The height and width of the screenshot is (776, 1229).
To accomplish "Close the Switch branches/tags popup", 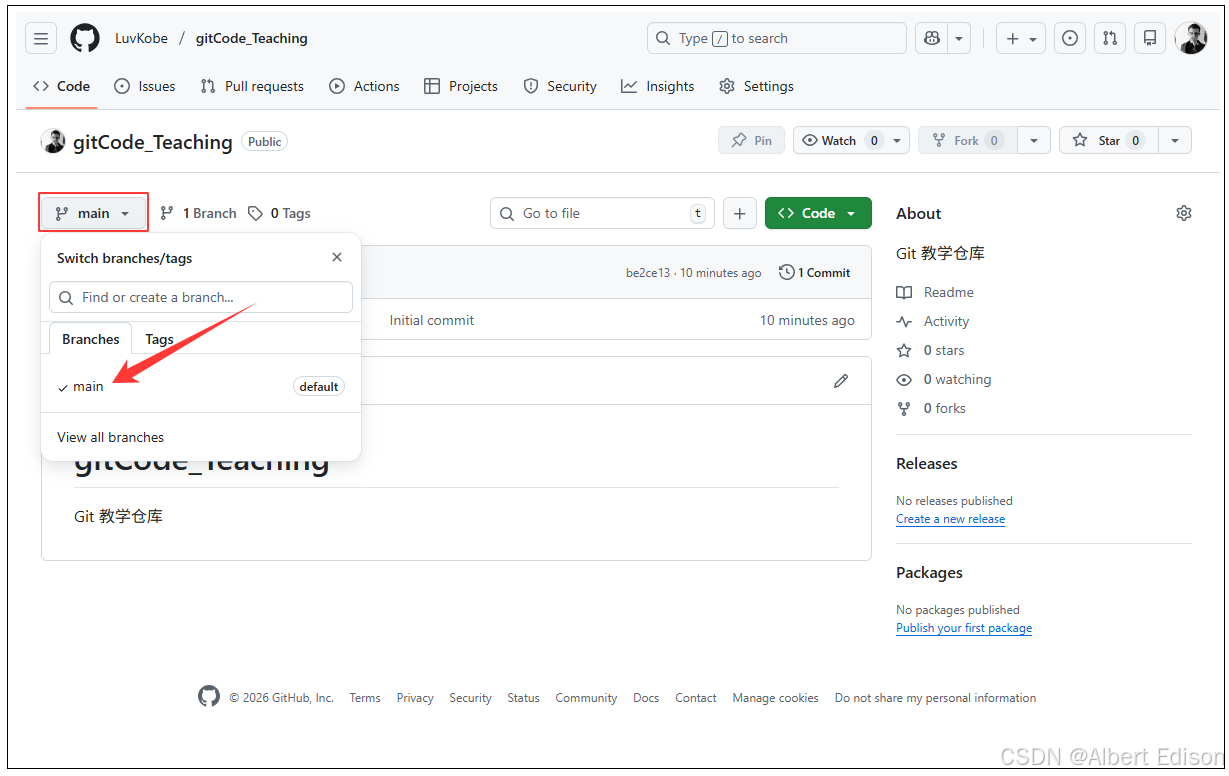I will point(337,258).
